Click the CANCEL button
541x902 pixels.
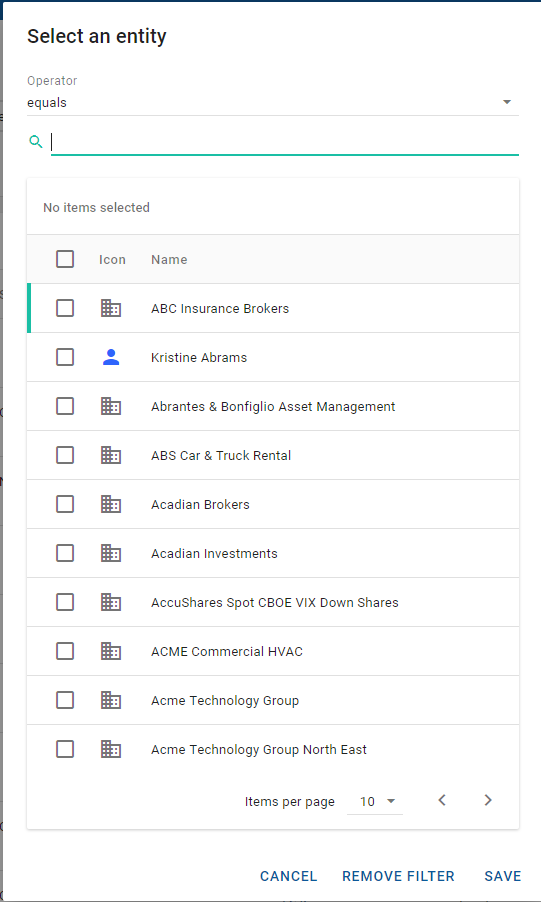[x=288, y=876]
